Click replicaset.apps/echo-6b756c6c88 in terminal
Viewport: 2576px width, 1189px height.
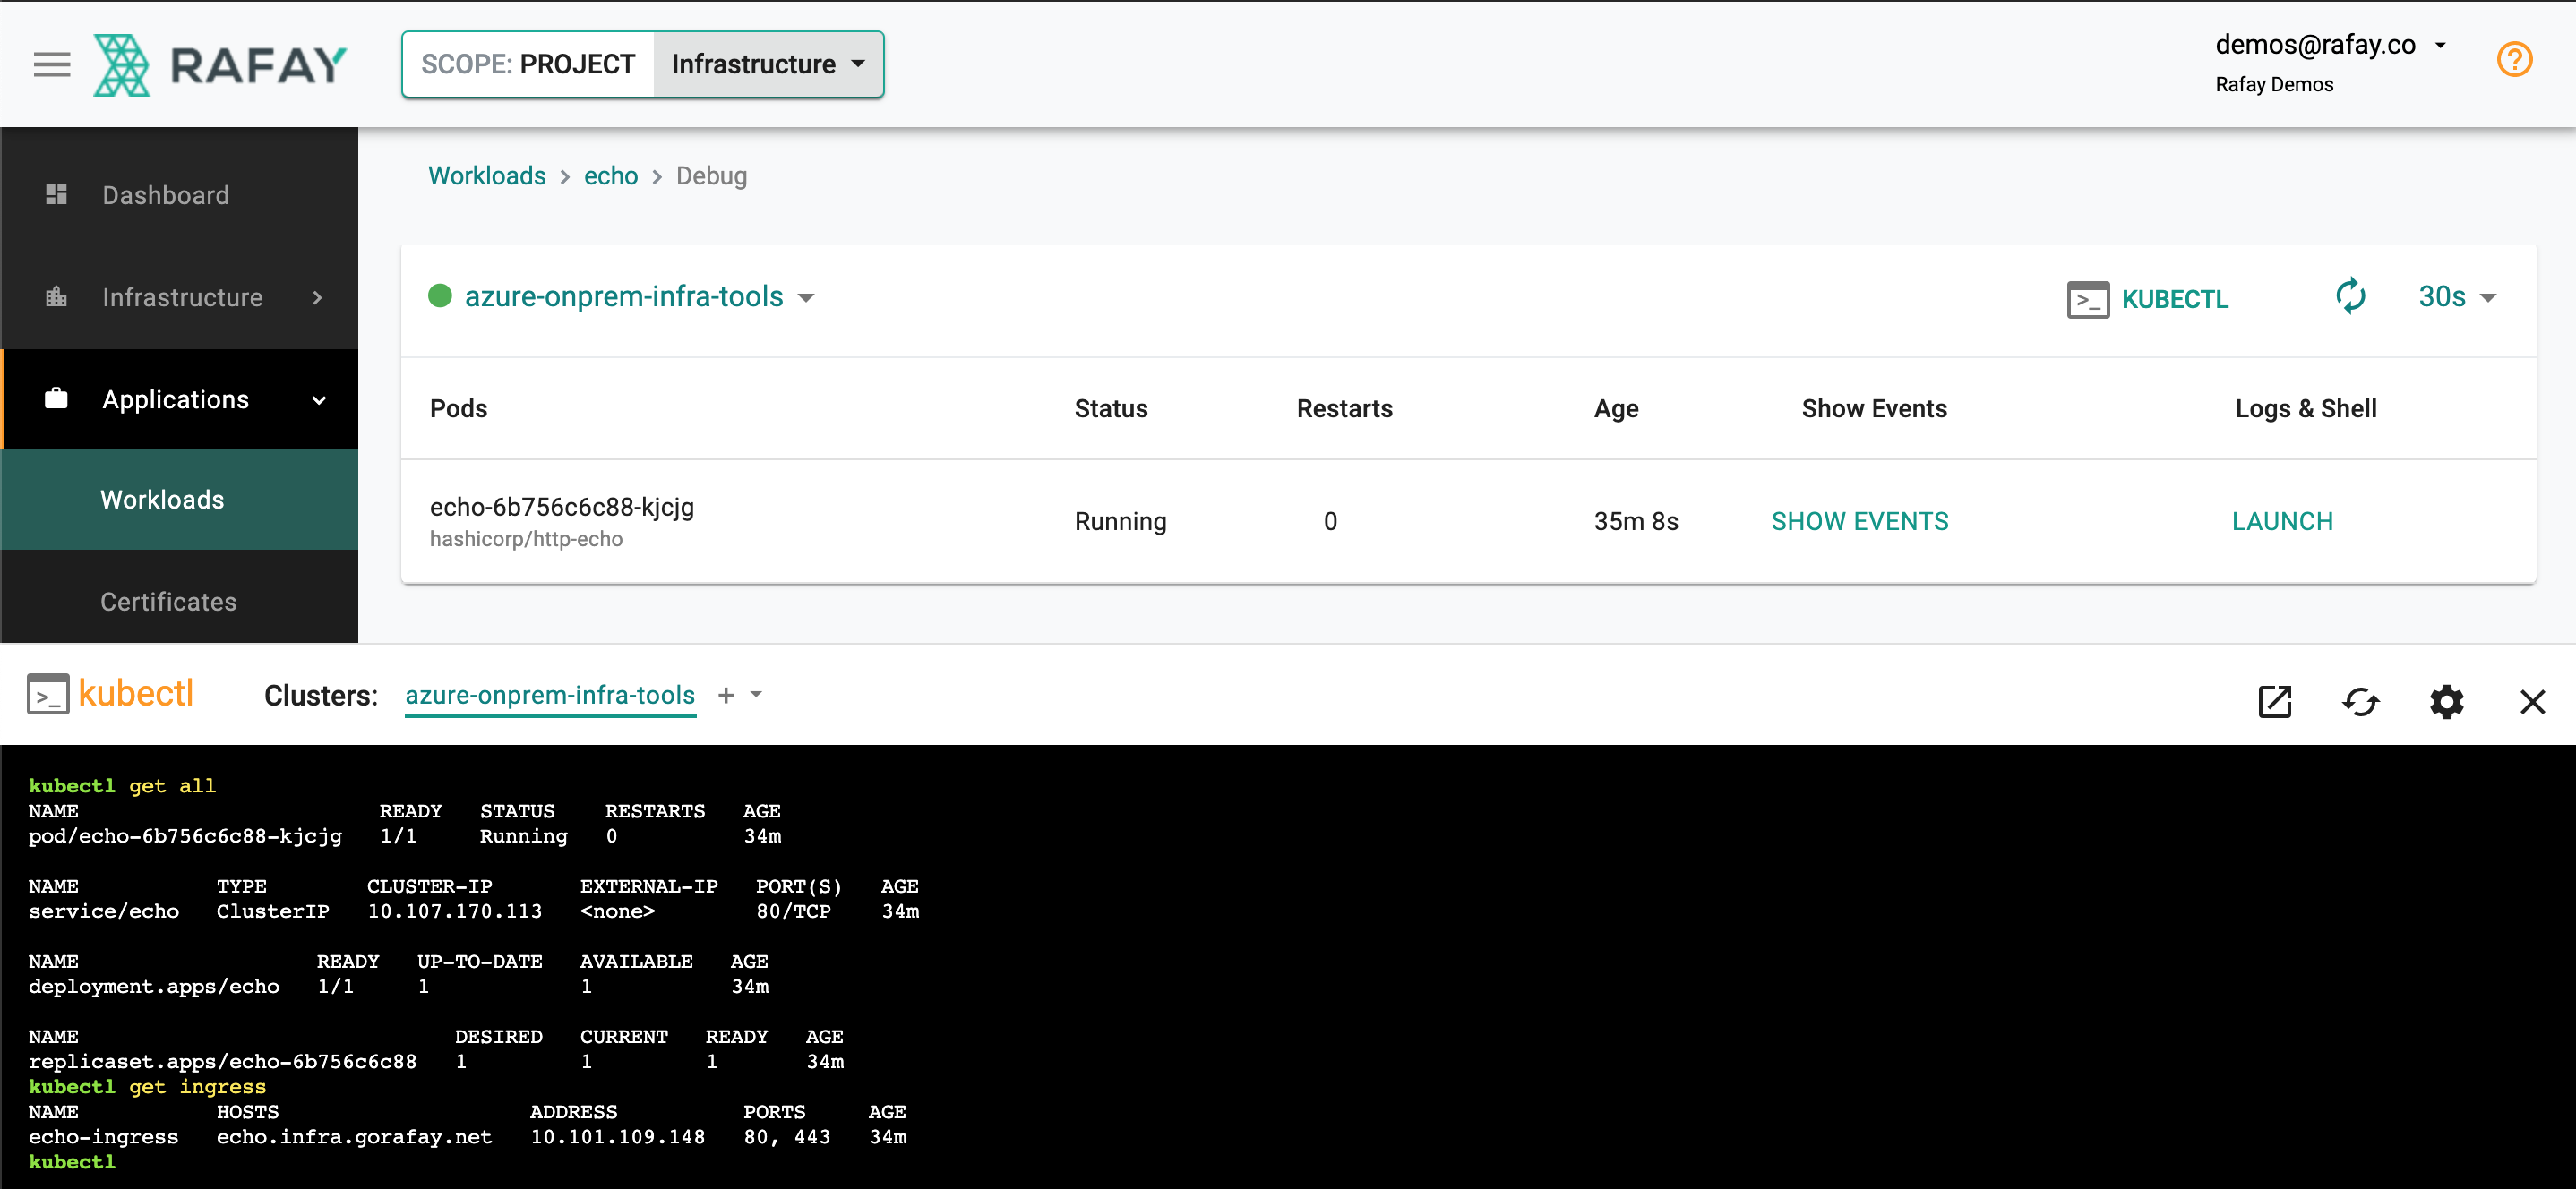222,1061
